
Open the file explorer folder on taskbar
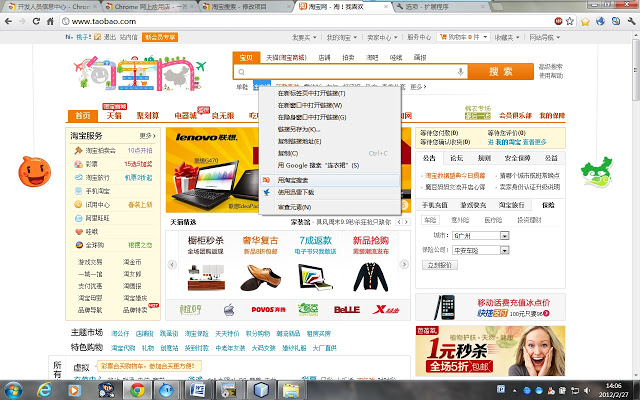(291, 391)
